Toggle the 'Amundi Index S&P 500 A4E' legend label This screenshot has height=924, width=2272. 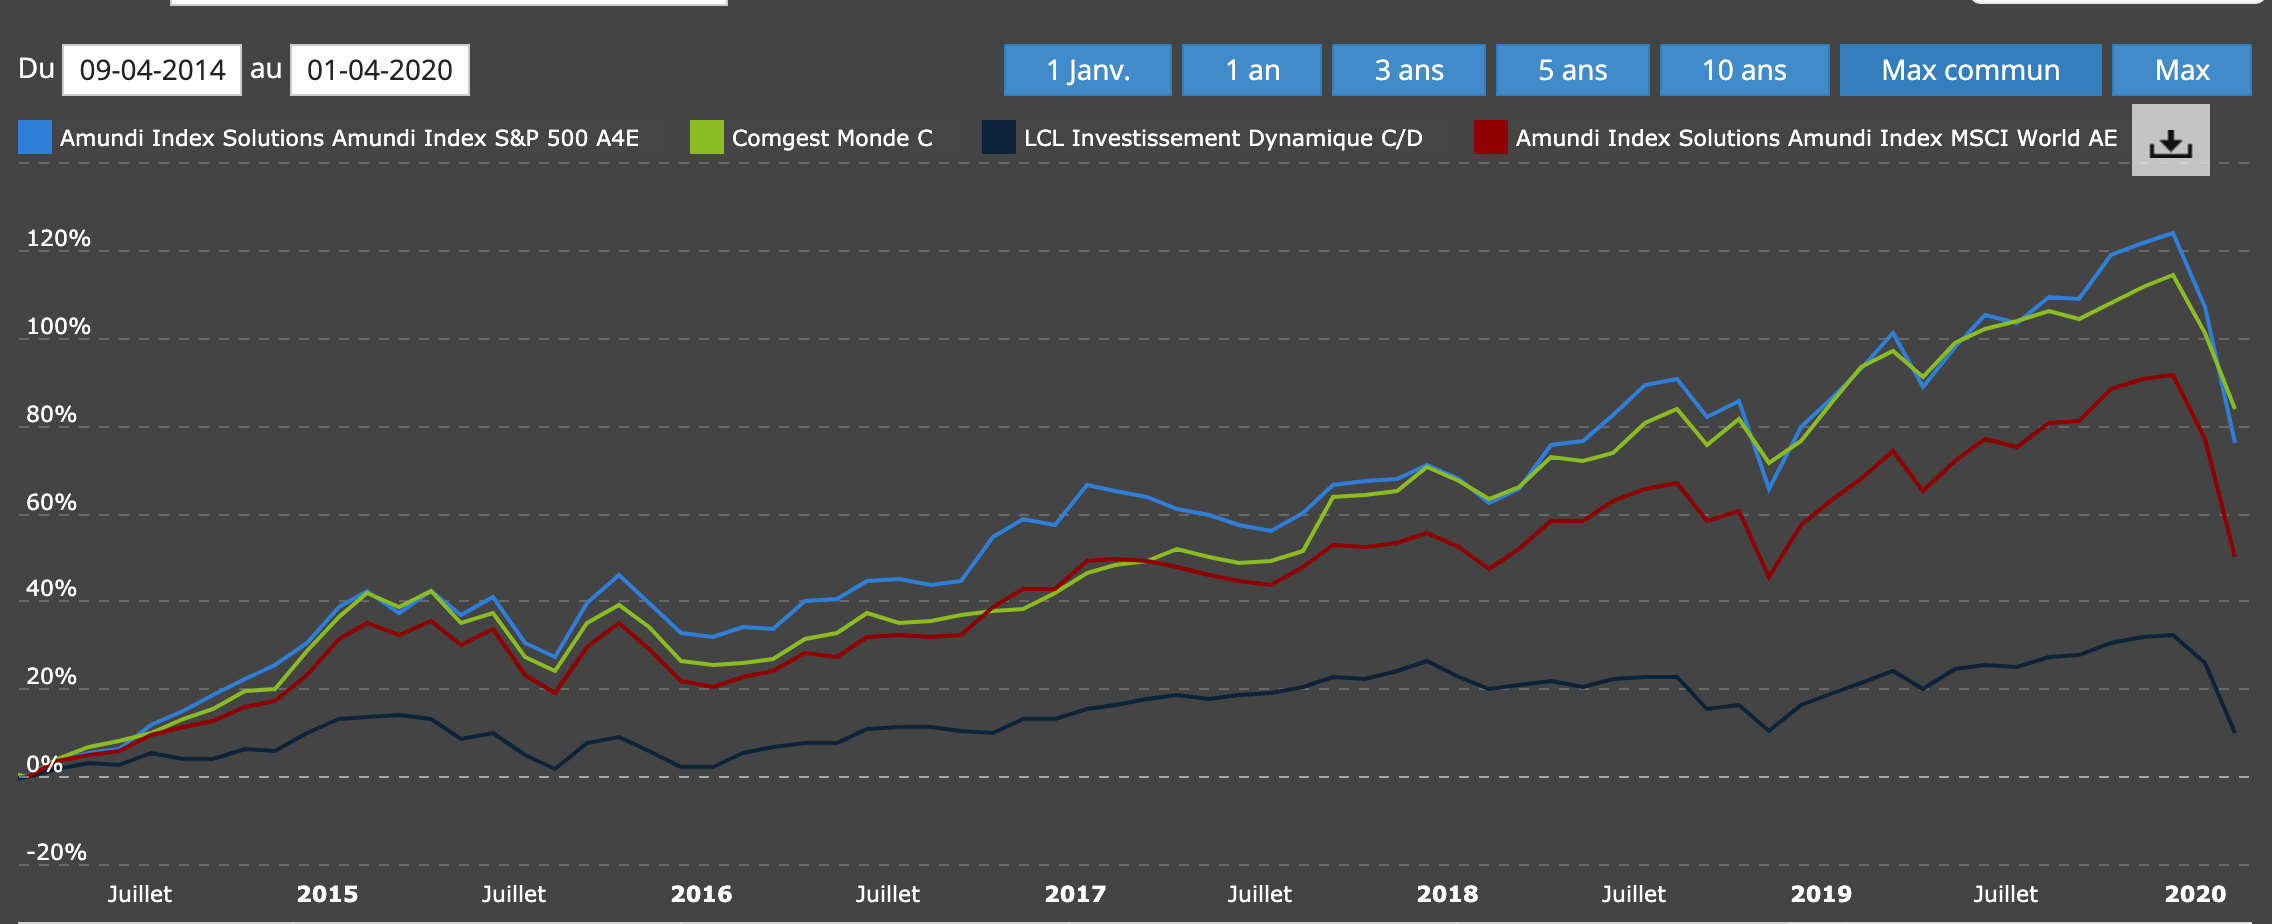349,138
